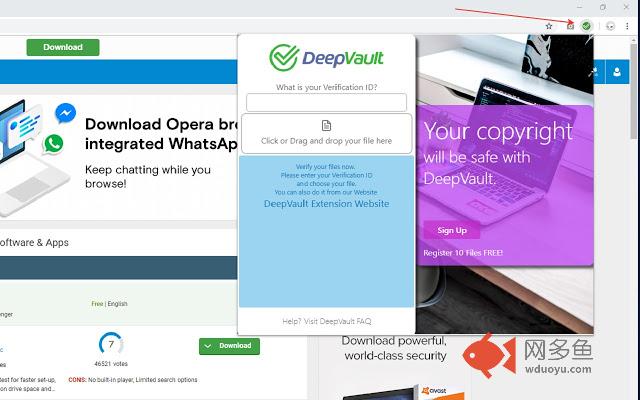Click the user account icon on the site header
Viewport: 640px width, 400px height.
(617, 72)
